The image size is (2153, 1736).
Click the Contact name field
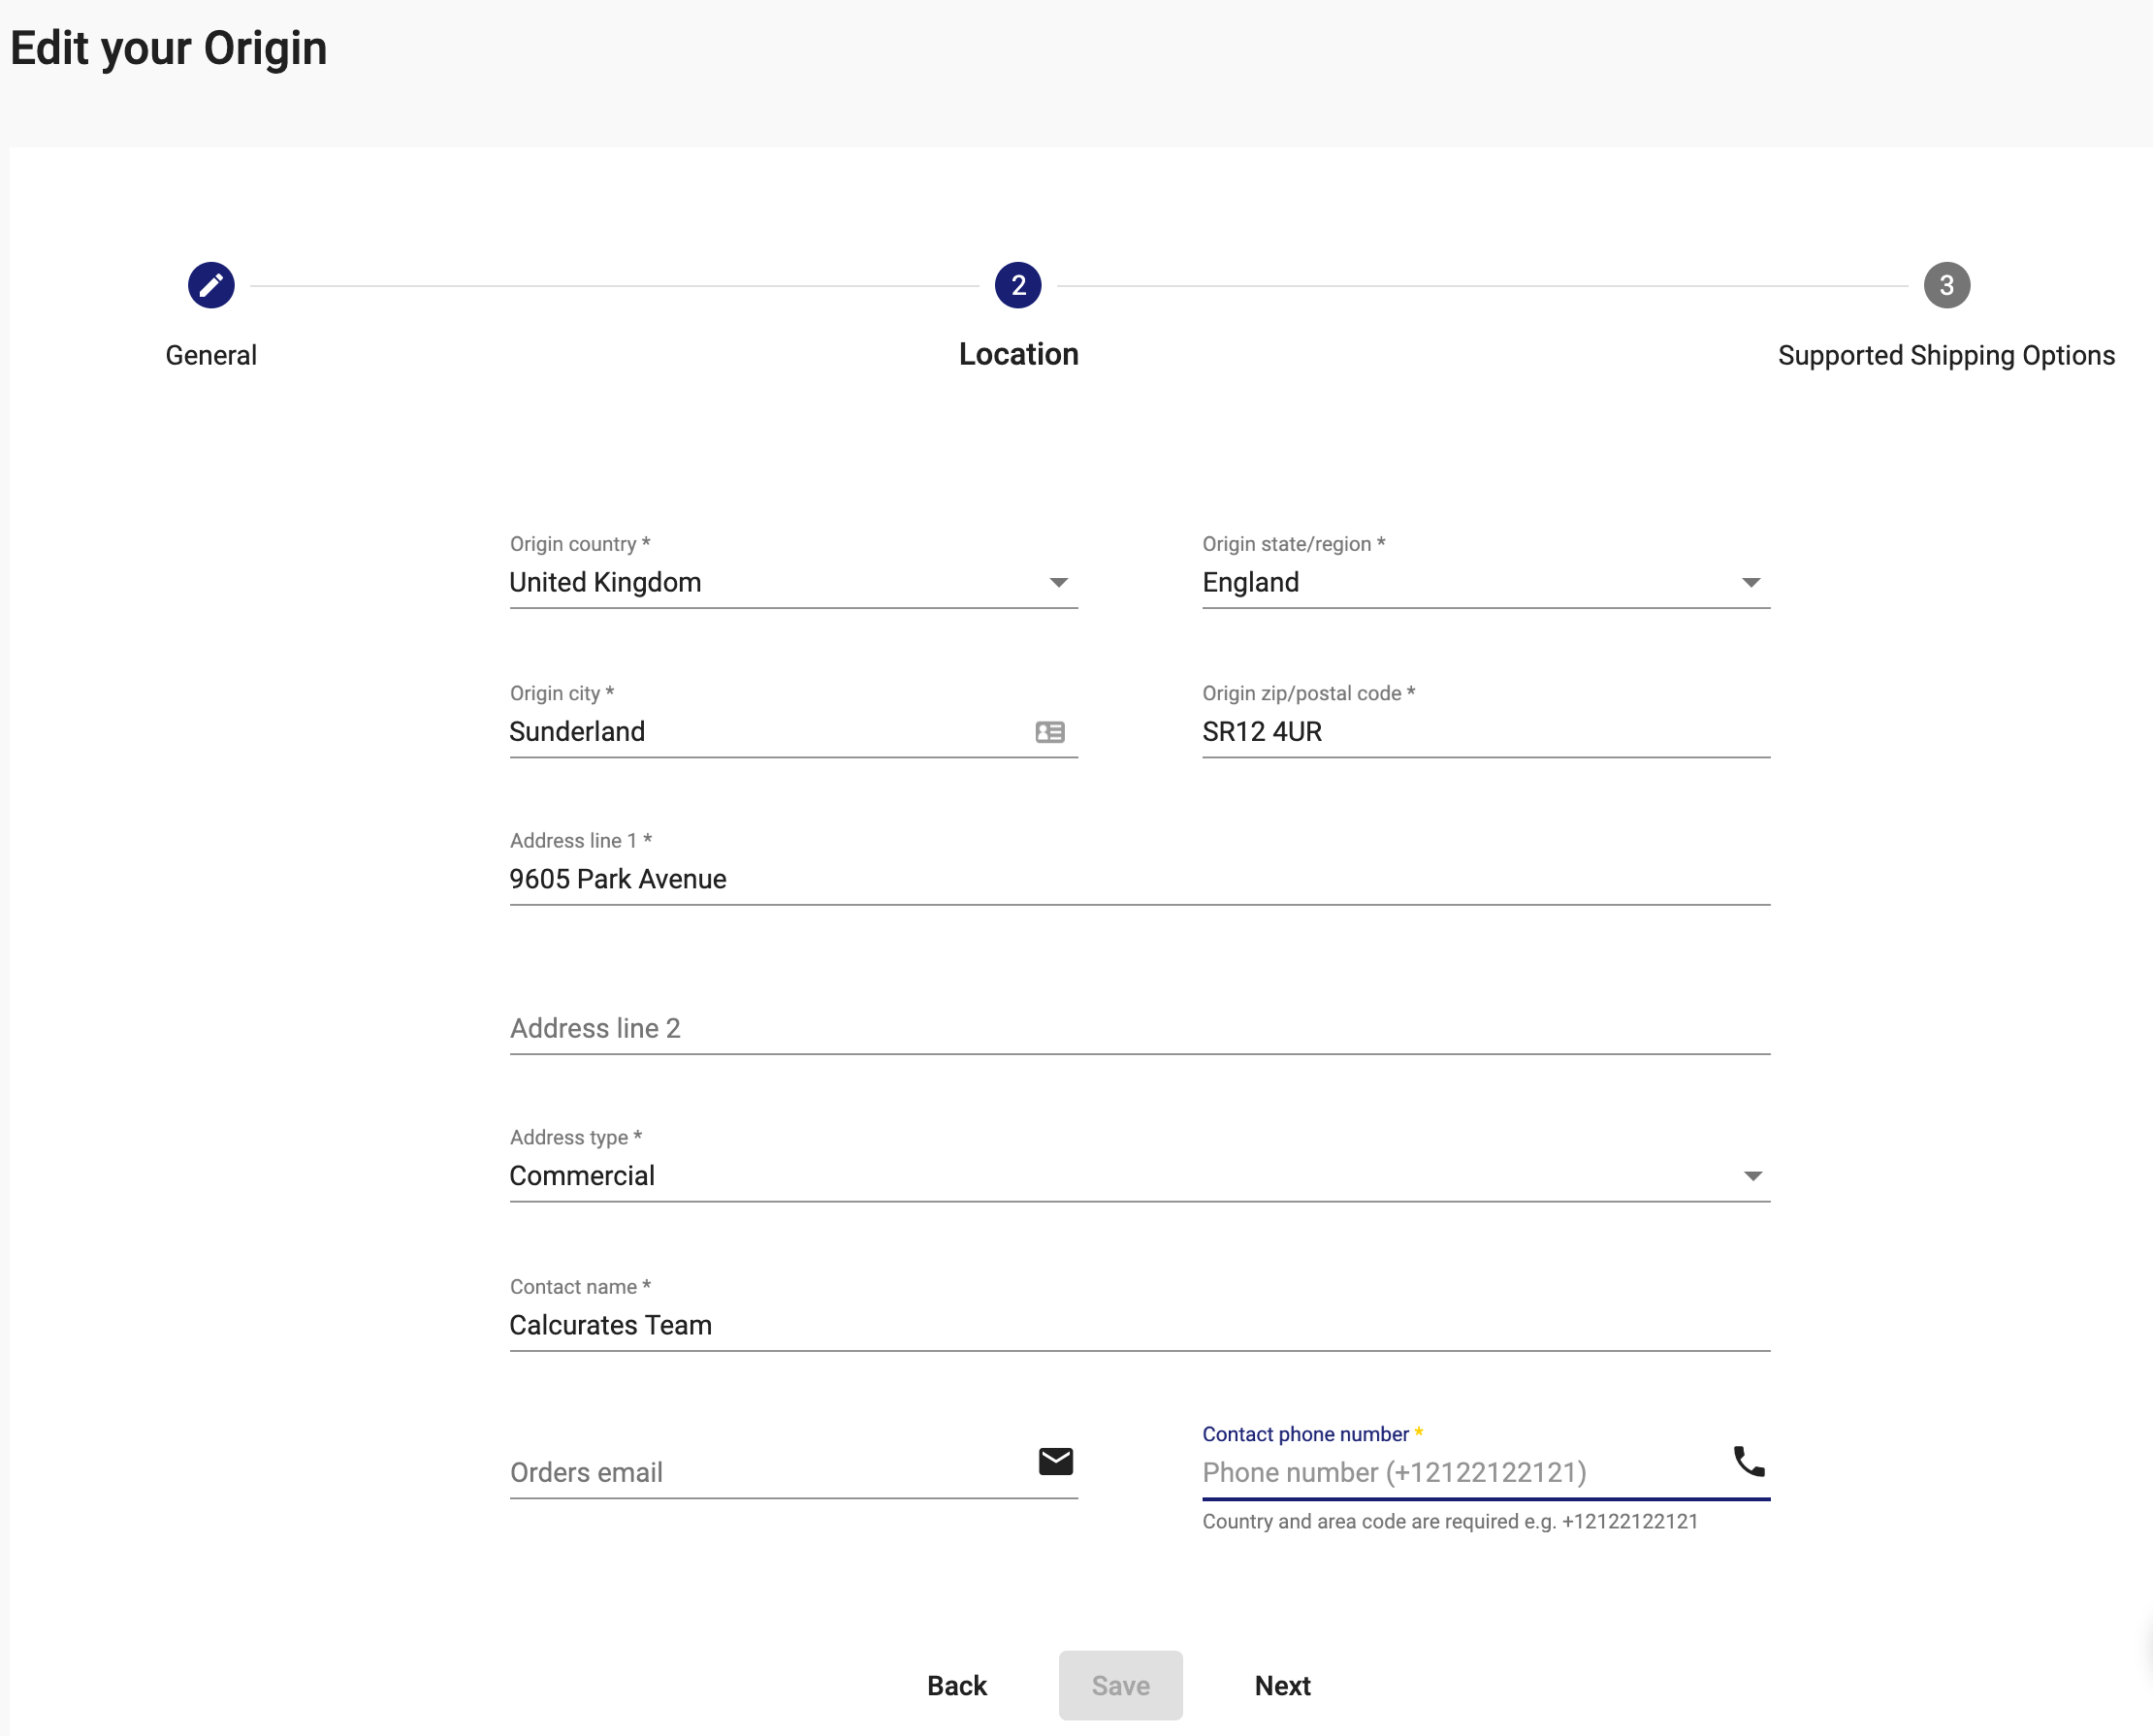[1140, 1325]
